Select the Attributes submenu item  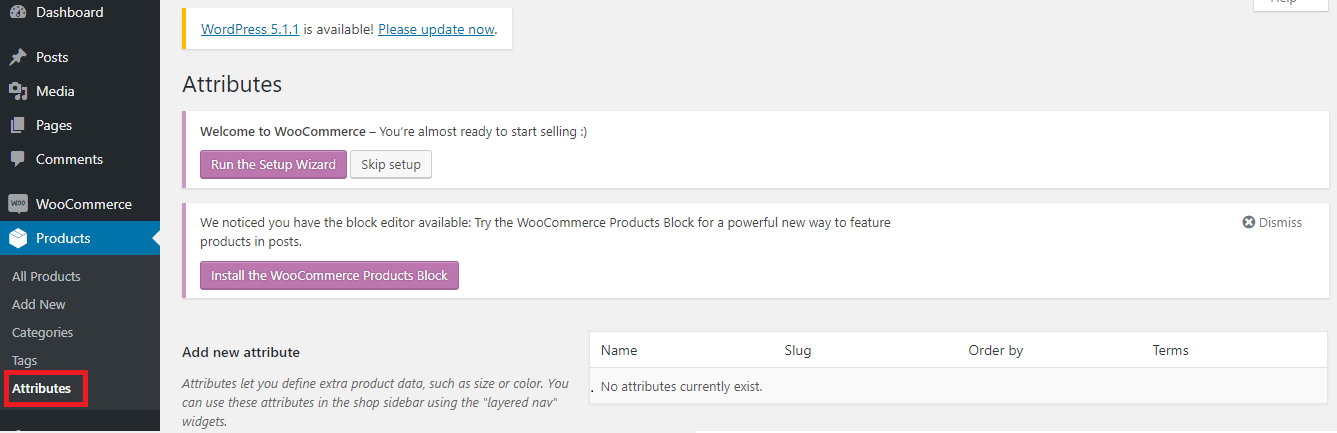click(x=42, y=388)
